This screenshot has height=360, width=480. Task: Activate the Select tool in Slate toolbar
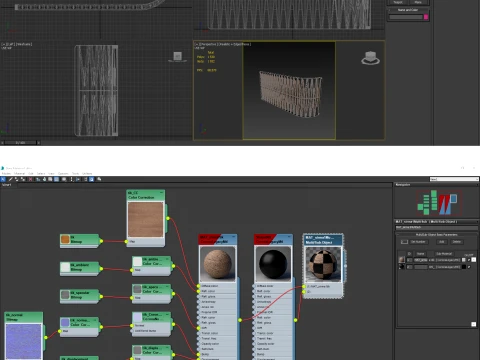(x=3, y=179)
